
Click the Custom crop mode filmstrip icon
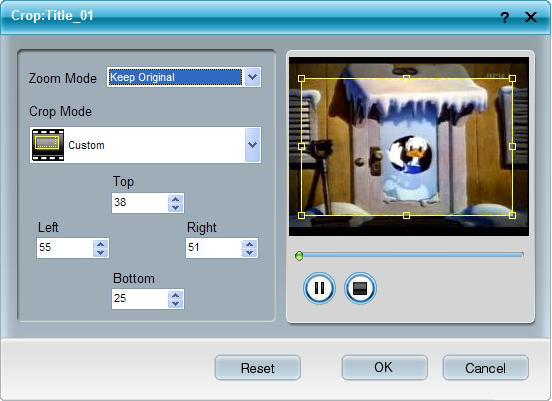[48, 145]
